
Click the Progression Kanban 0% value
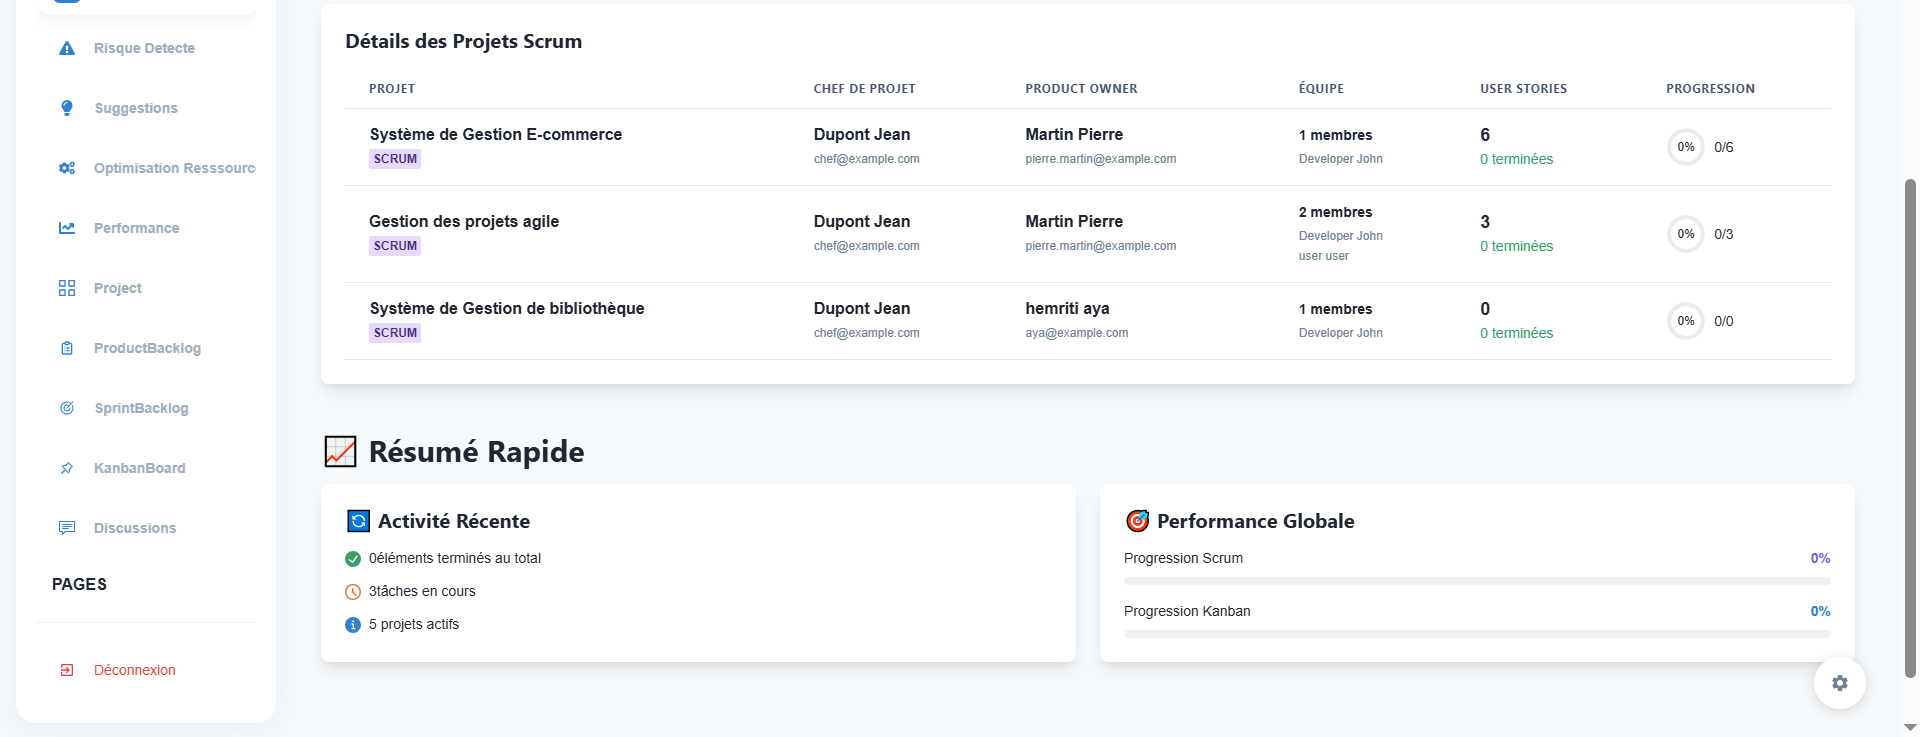tap(1820, 611)
